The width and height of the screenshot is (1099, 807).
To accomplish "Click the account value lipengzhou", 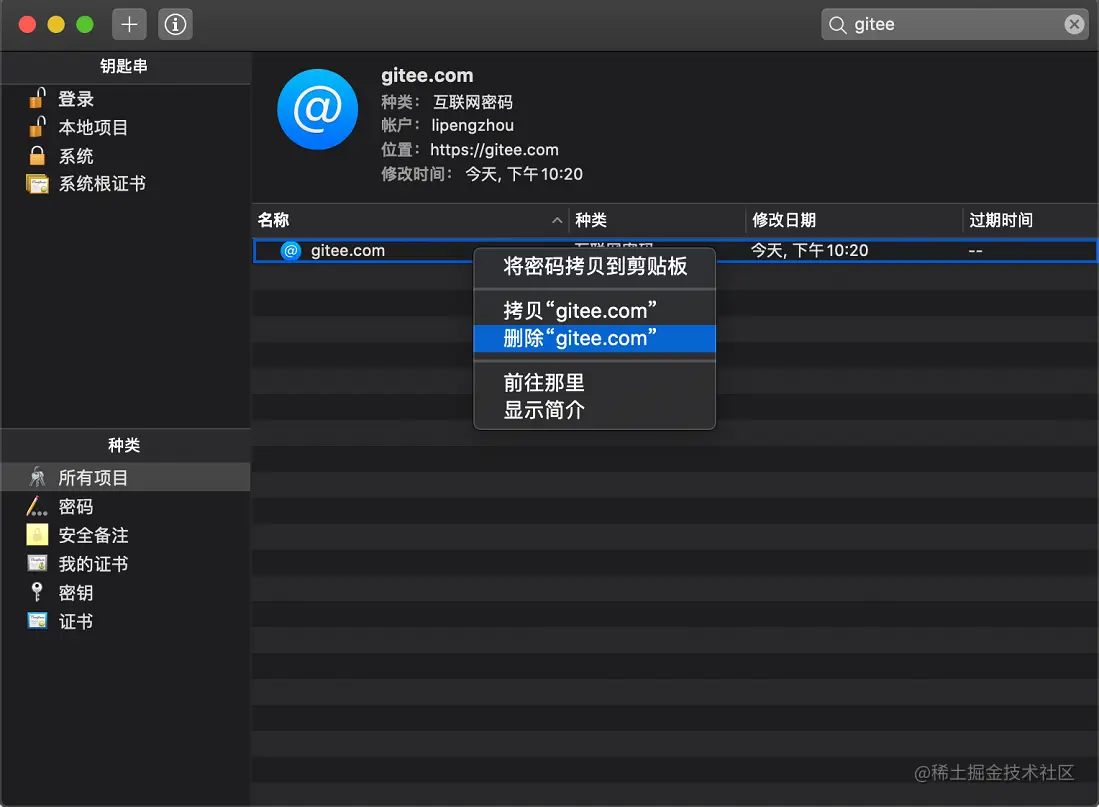I will tap(472, 126).
